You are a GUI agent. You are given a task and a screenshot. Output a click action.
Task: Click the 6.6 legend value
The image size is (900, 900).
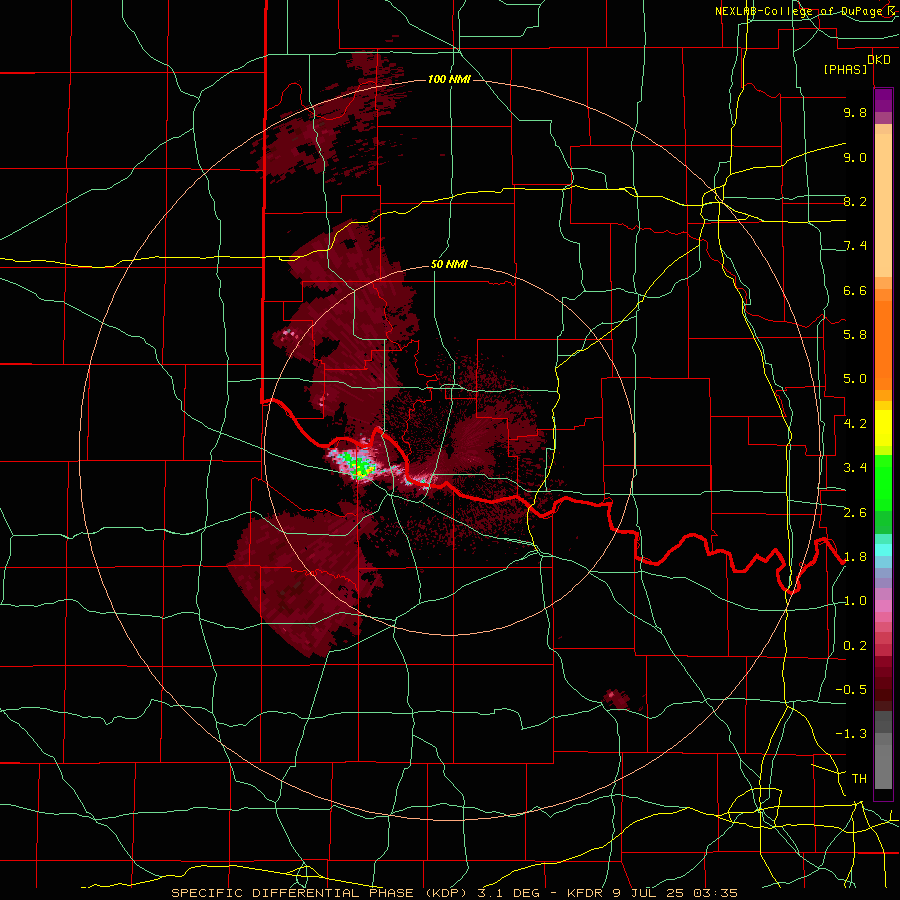tap(855, 290)
